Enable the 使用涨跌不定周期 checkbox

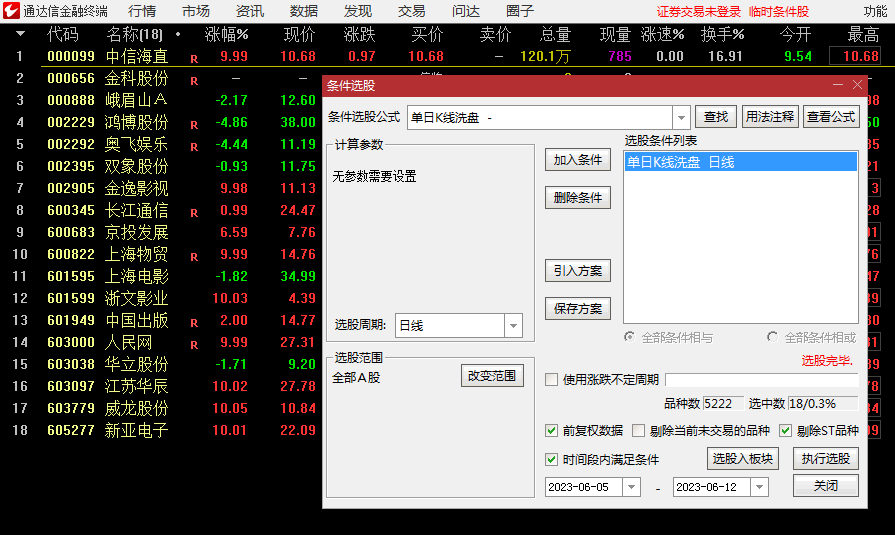(x=551, y=380)
